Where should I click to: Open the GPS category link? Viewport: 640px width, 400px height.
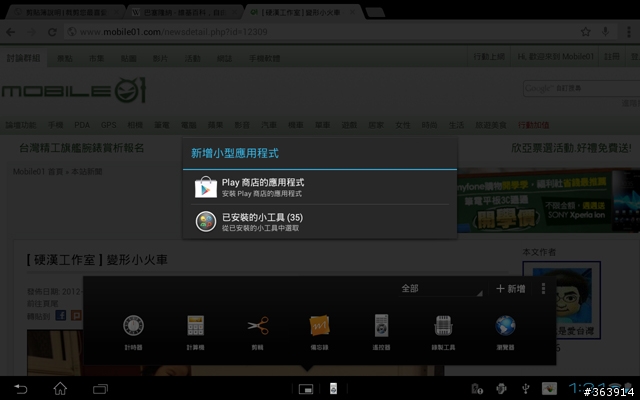coord(109,125)
